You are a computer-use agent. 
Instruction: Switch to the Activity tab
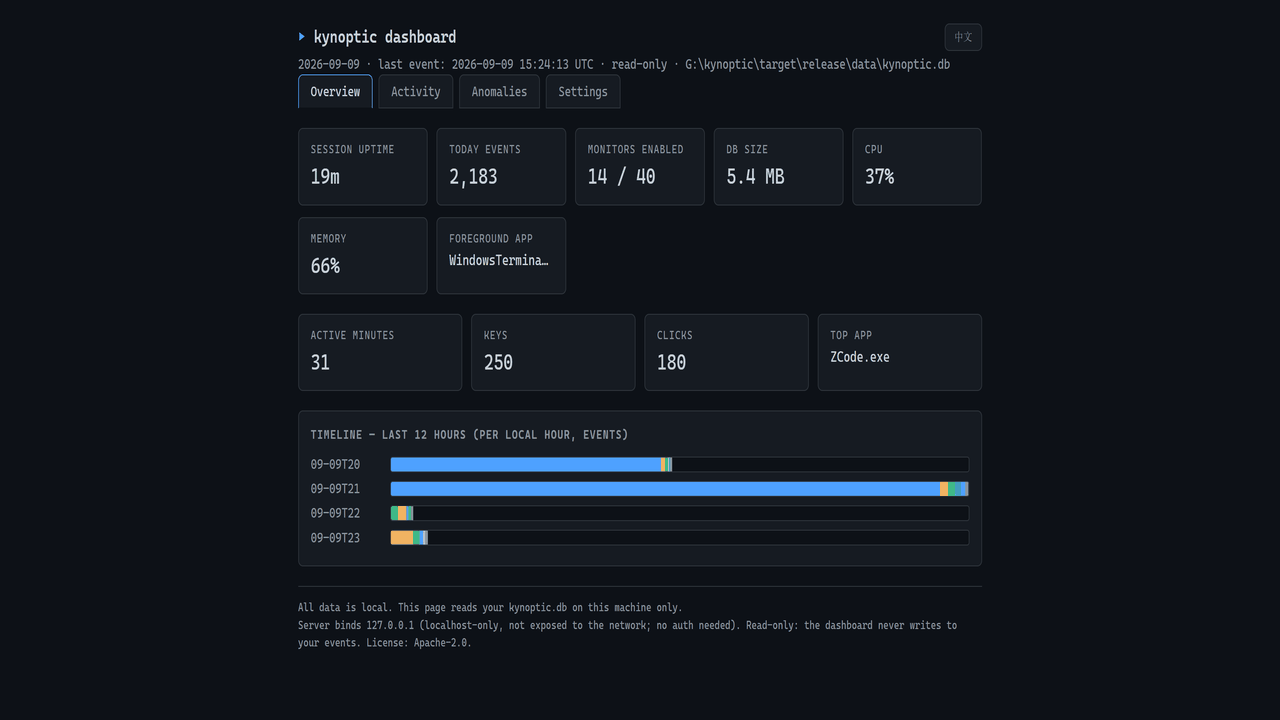(415, 92)
